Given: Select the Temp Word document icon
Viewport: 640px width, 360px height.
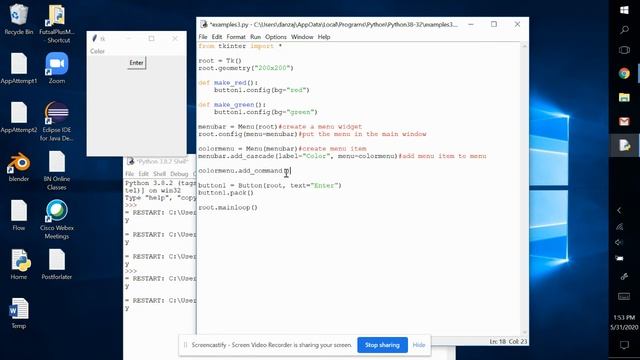Looking at the screenshot, I should pos(19,313).
